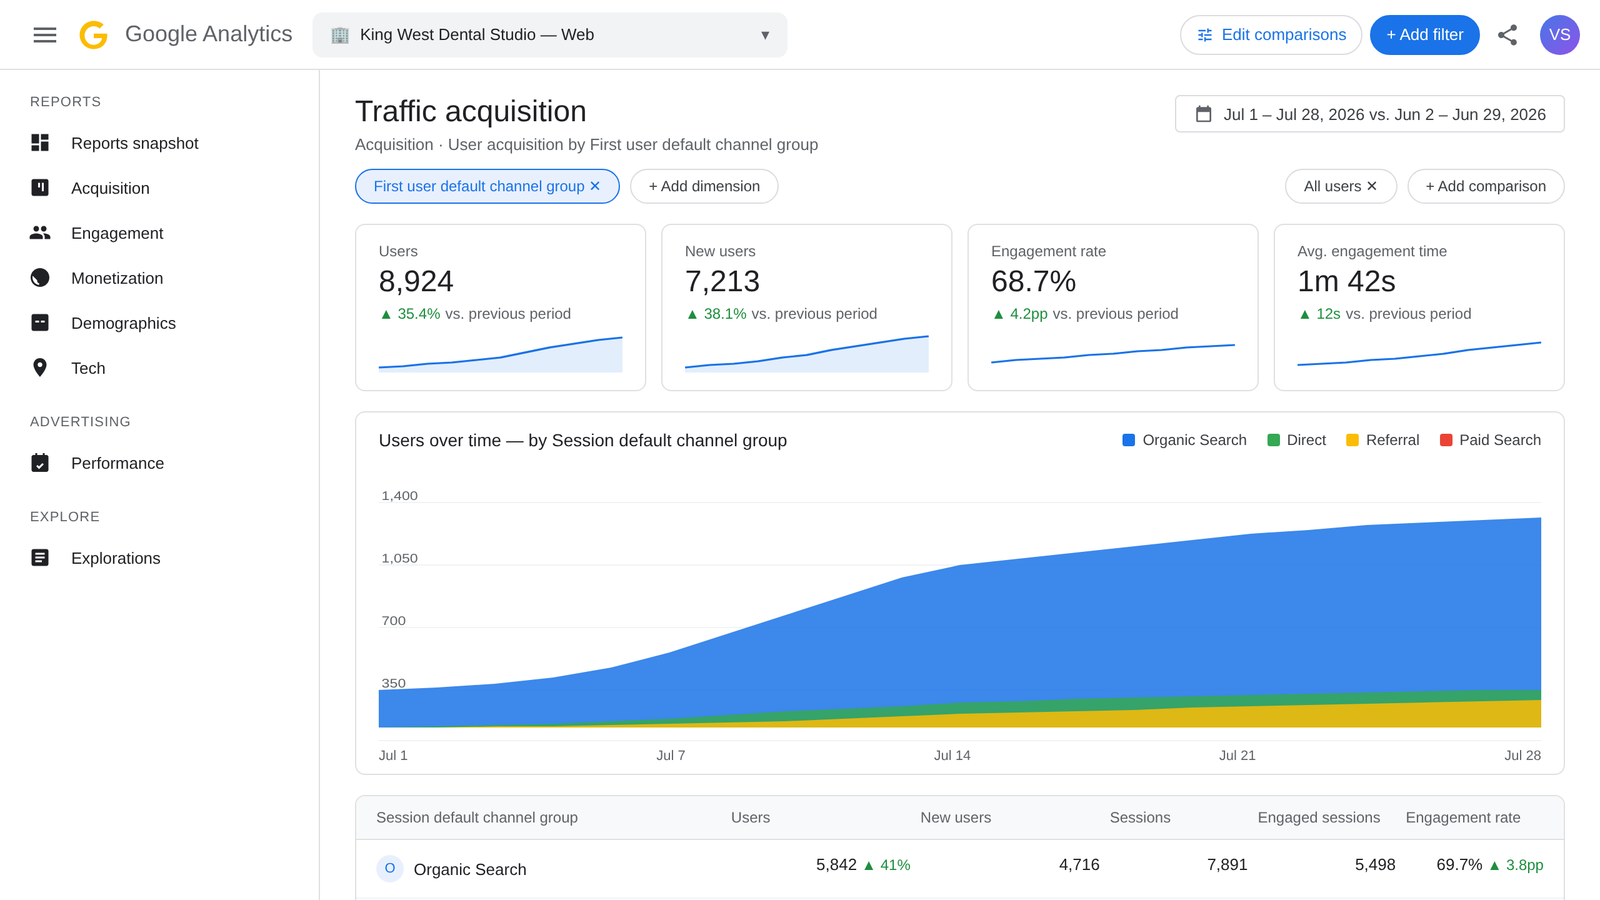Sort by Session default channel group column

[x=477, y=817]
